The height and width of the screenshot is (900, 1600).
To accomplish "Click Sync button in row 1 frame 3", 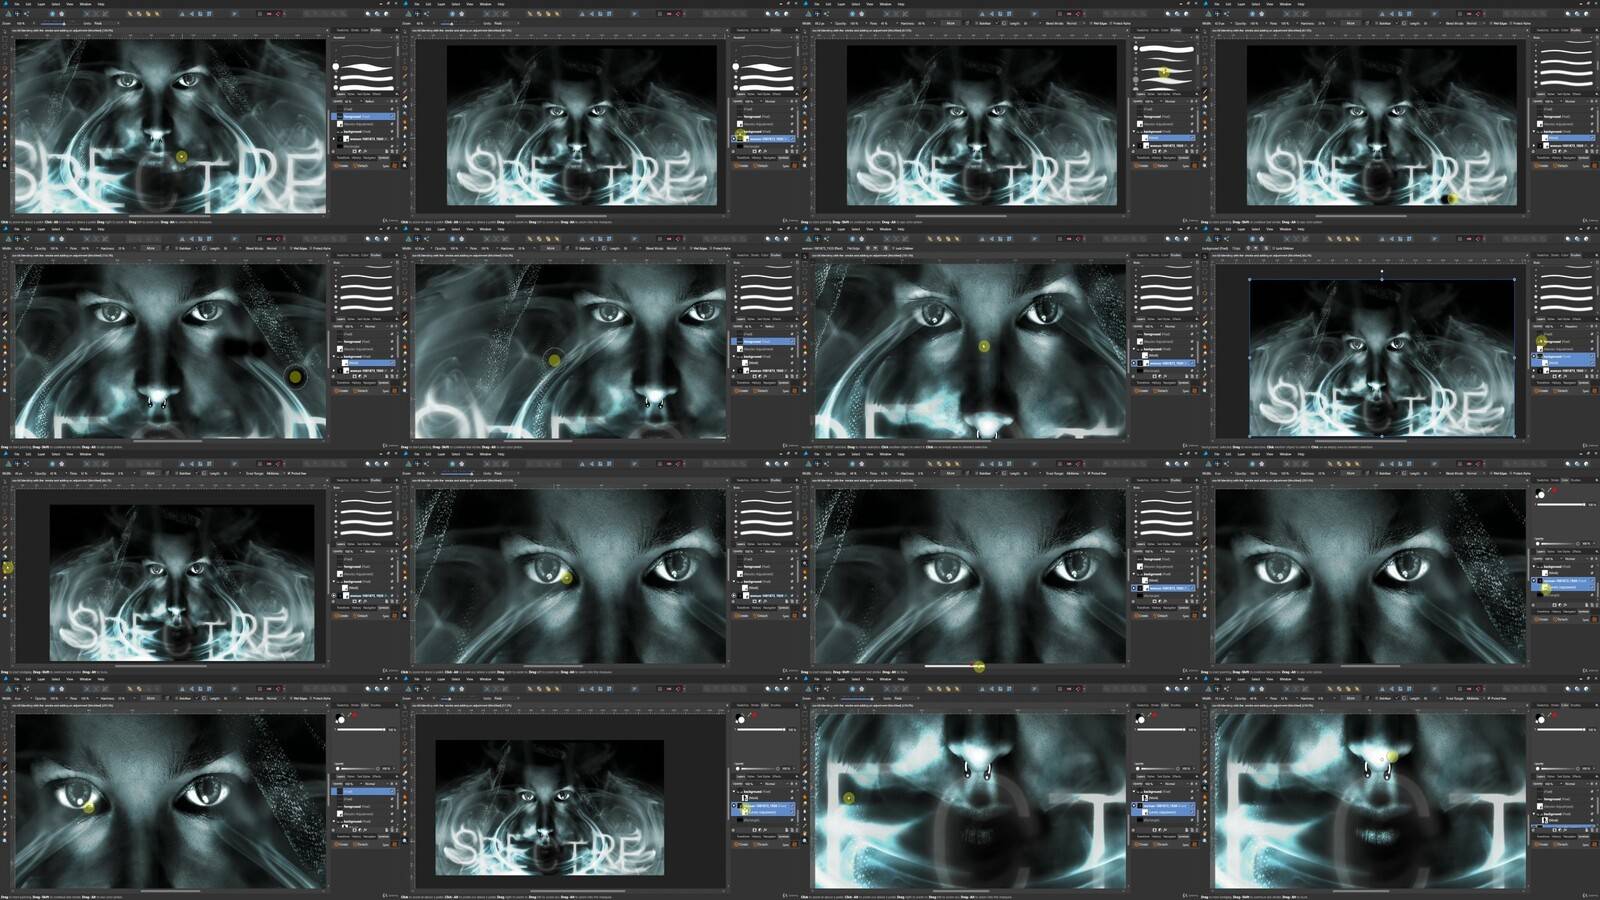I will [1185, 166].
